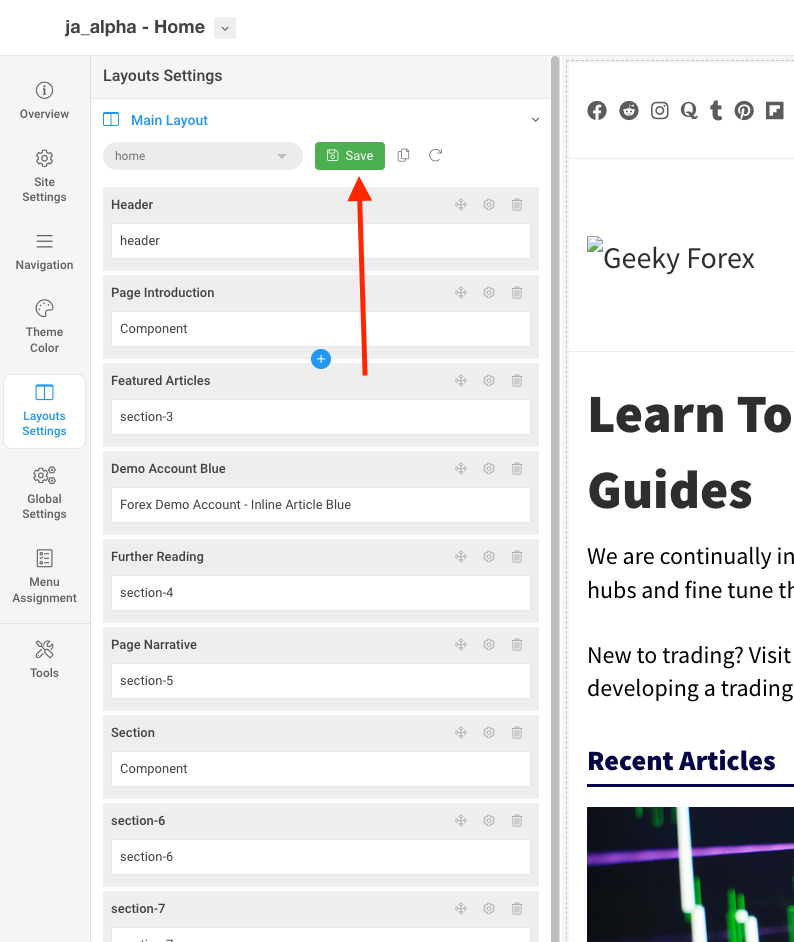Click the reset refresh icon next to Save
Image resolution: width=794 pixels, height=942 pixels.
coord(435,156)
